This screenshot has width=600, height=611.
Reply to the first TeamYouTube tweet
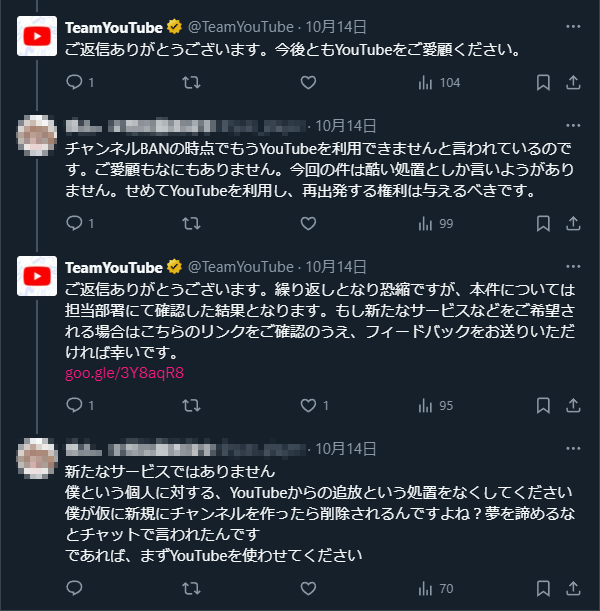73,82
